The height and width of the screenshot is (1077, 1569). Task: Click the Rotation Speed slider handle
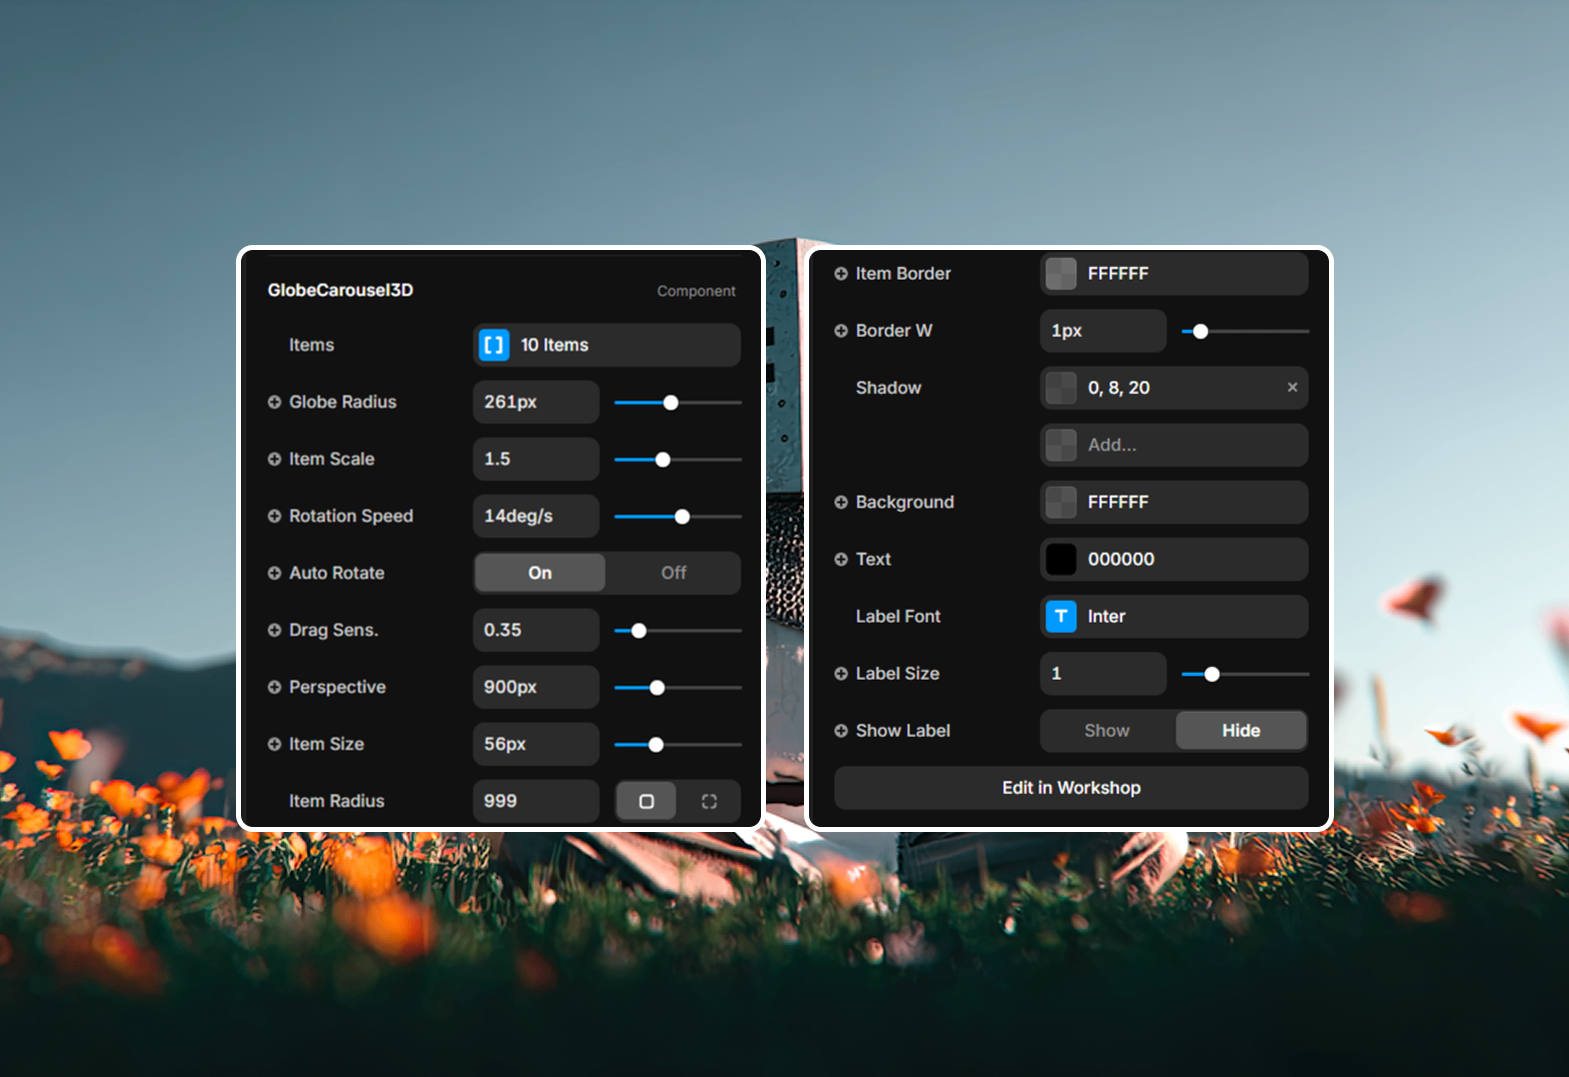(682, 517)
